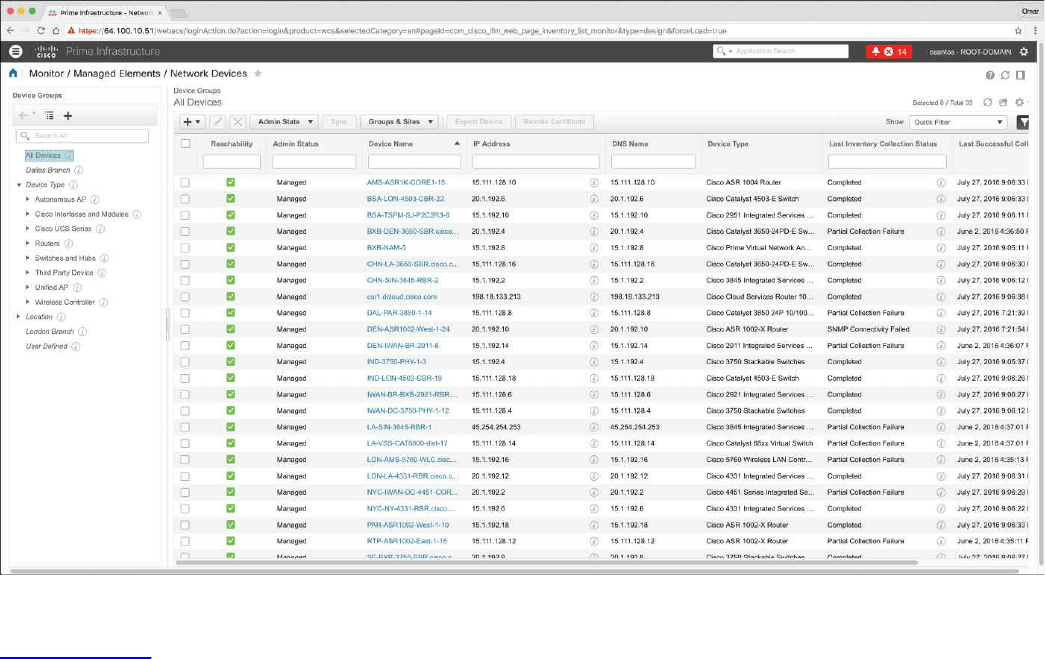Open the DEN-IWAN-BR-2911-8 device link

pyautogui.click(x=403, y=346)
